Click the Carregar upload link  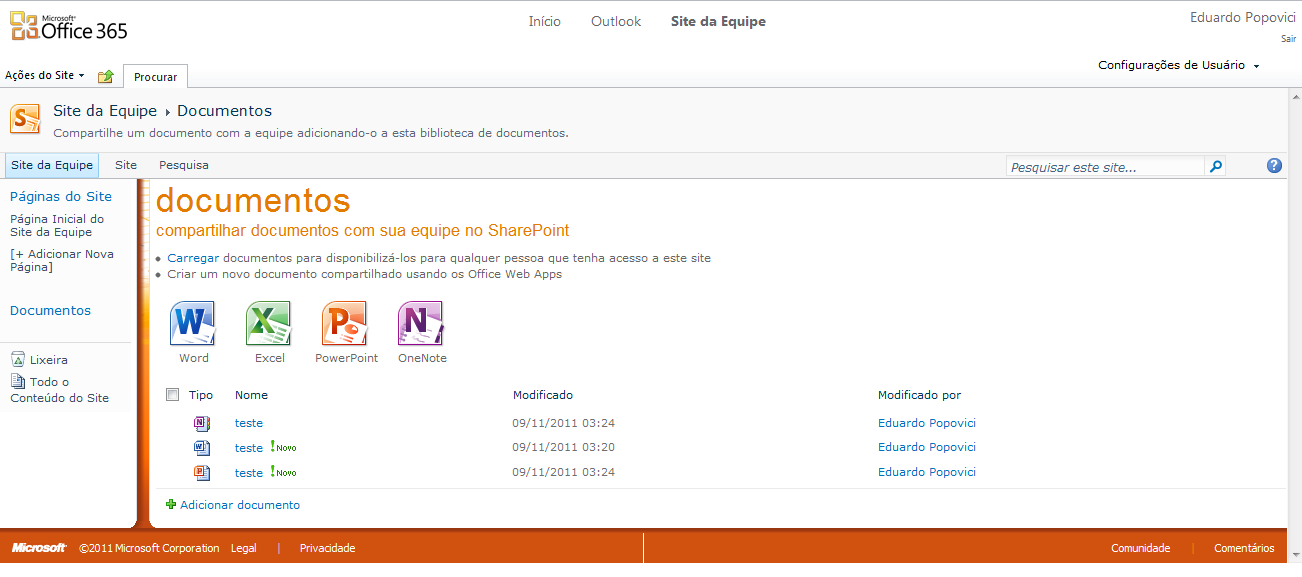(x=193, y=258)
